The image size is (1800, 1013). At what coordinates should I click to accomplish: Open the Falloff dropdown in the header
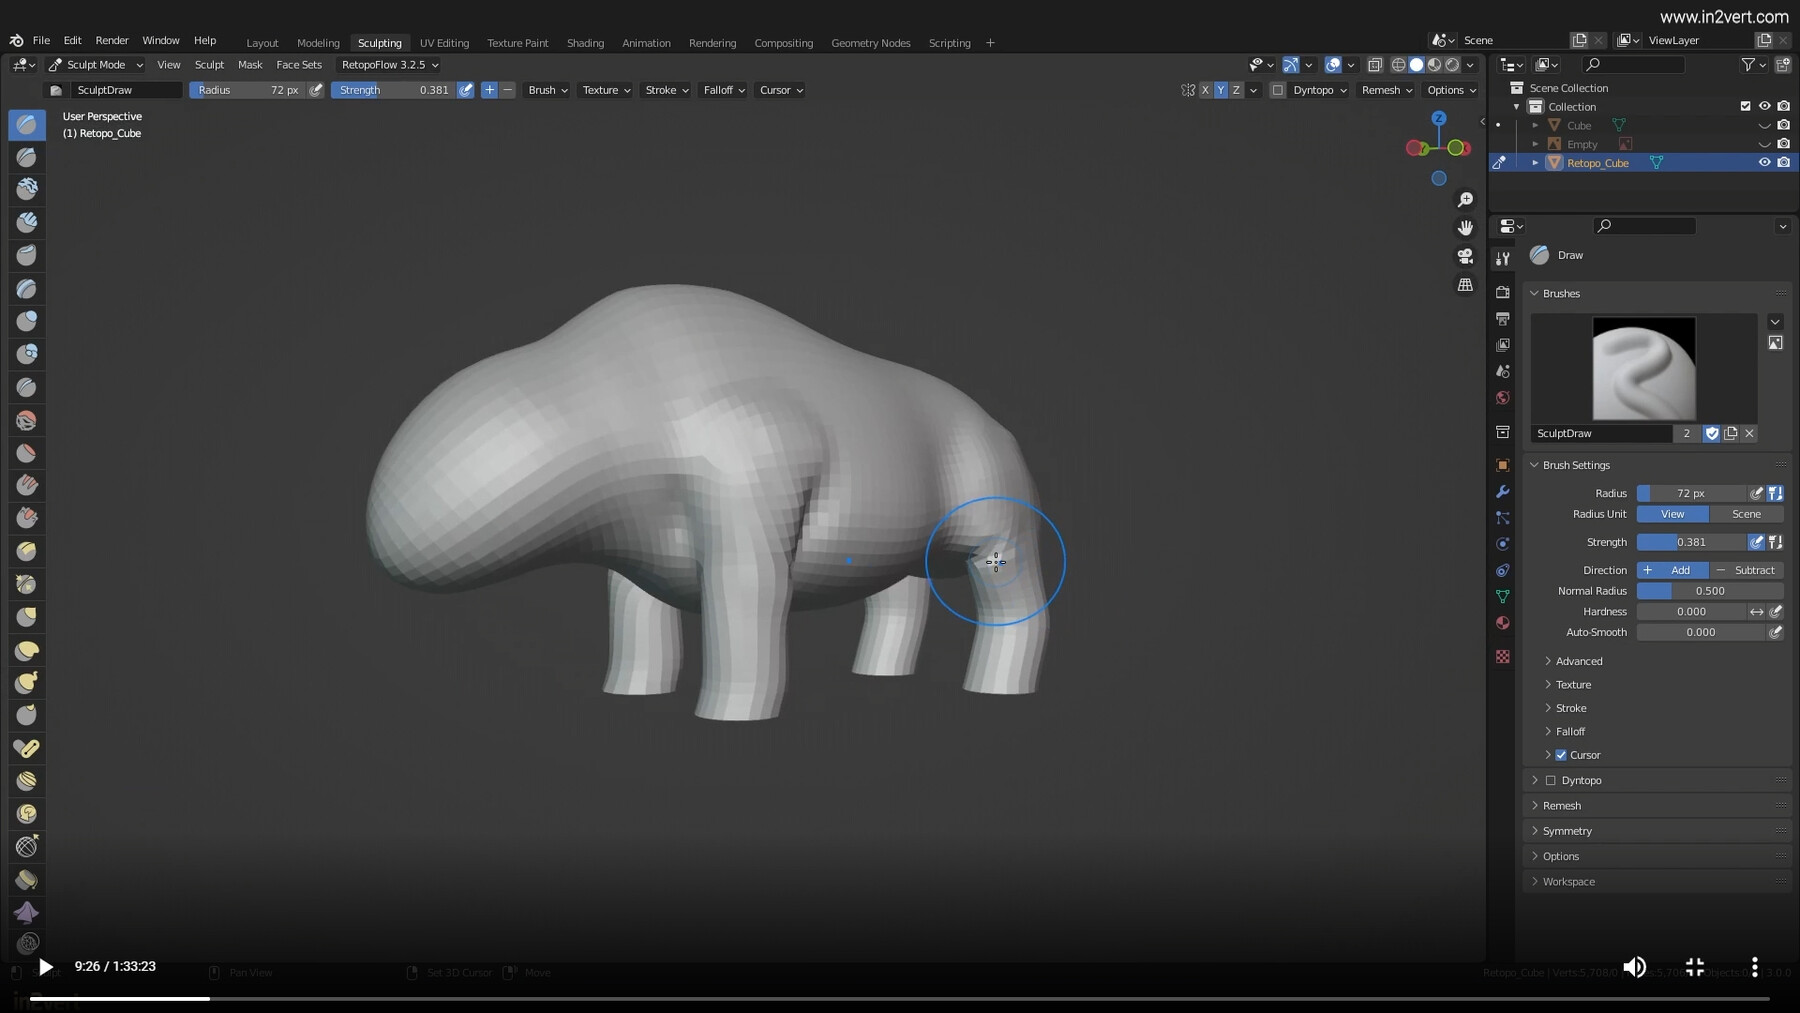(x=722, y=90)
